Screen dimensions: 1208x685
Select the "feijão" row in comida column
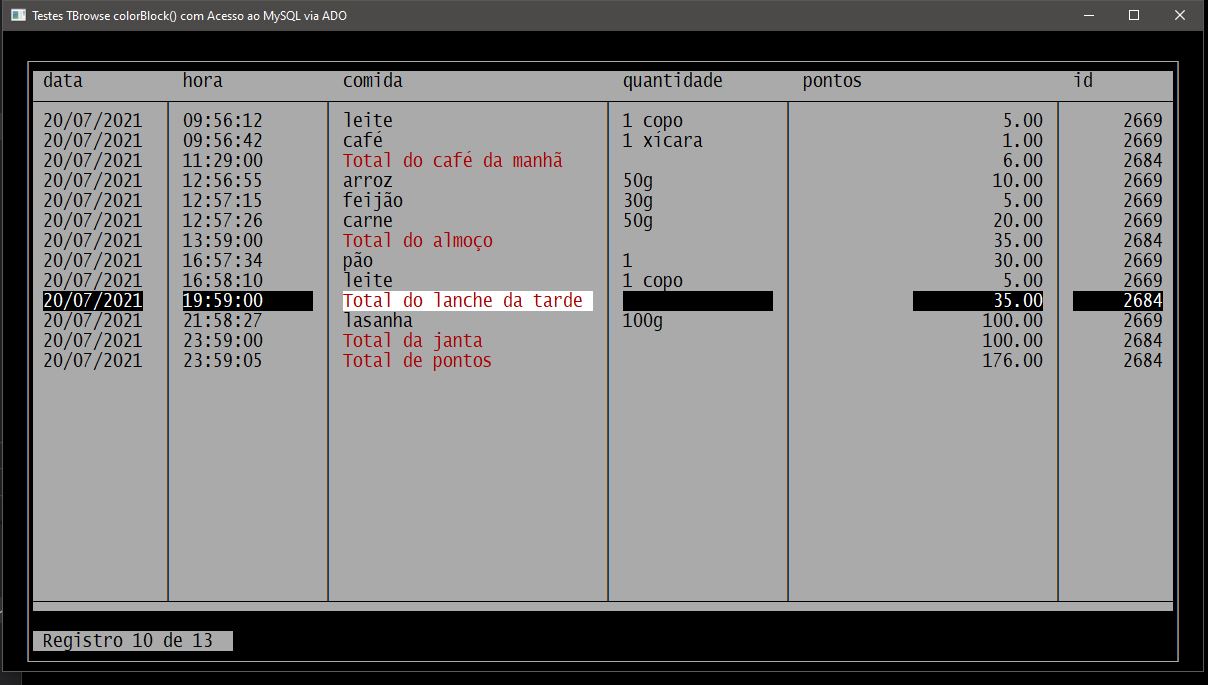372,201
